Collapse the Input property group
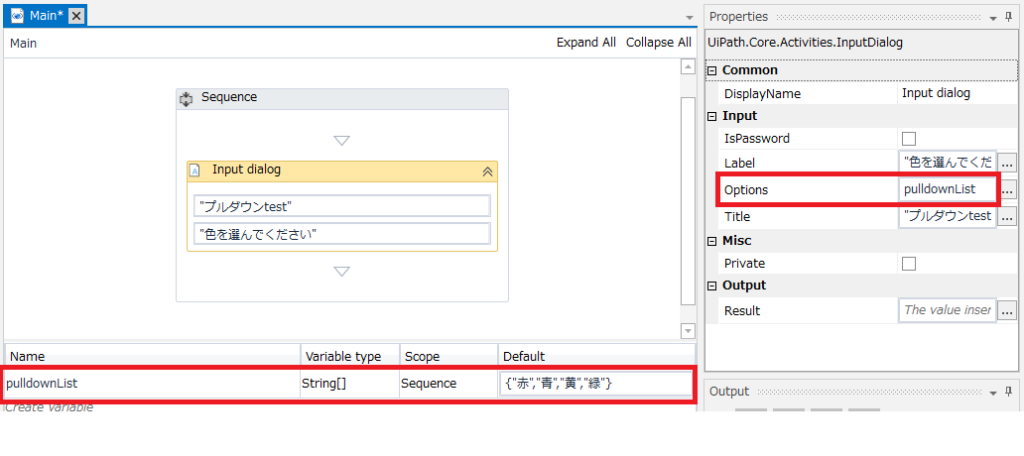1024x456 pixels. coord(712,116)
